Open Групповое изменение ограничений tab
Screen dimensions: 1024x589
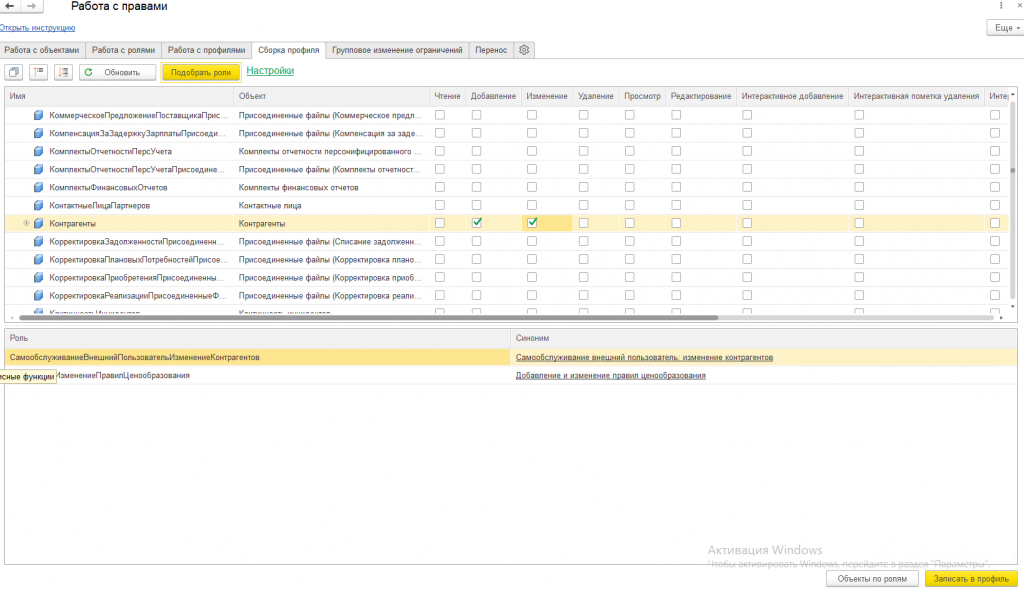pyautogui.click(x=397, y=50)
